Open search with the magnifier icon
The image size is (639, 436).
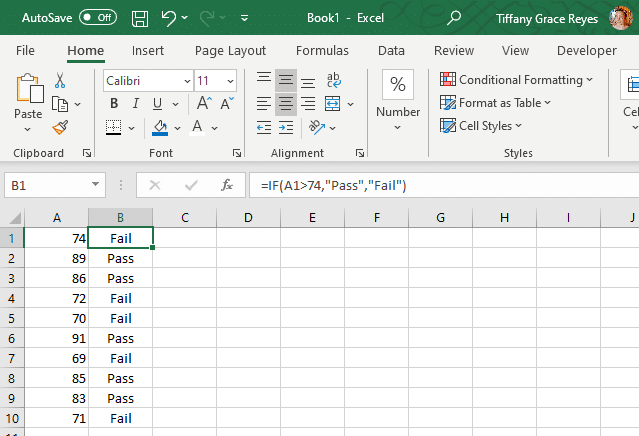pos(454,18)
